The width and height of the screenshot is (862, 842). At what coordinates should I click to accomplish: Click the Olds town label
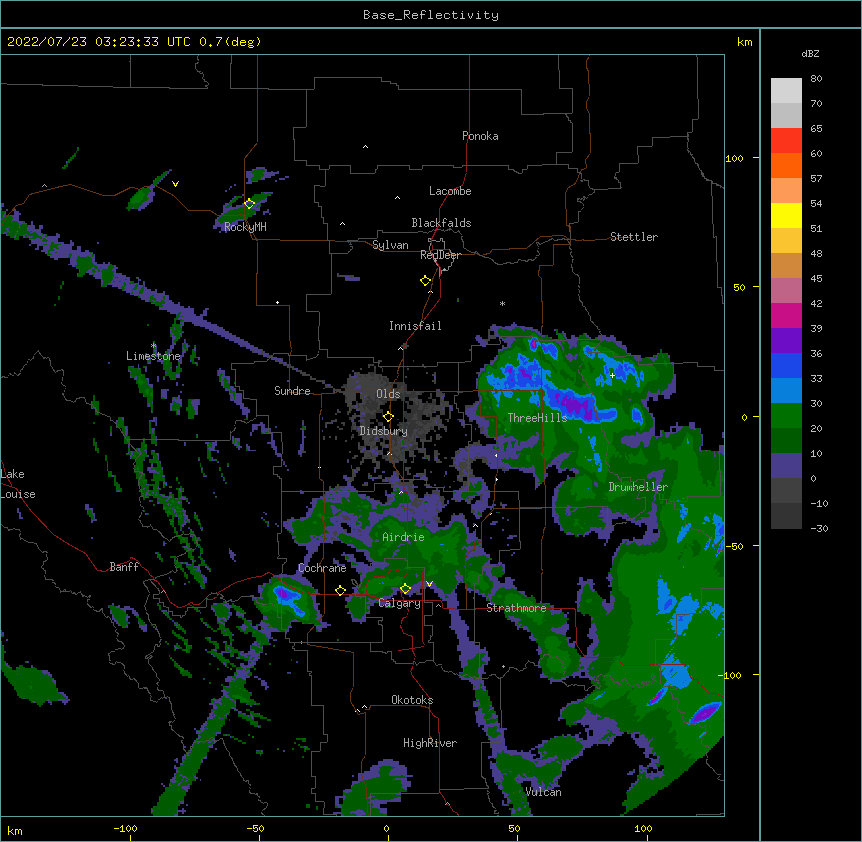point(388,394)
